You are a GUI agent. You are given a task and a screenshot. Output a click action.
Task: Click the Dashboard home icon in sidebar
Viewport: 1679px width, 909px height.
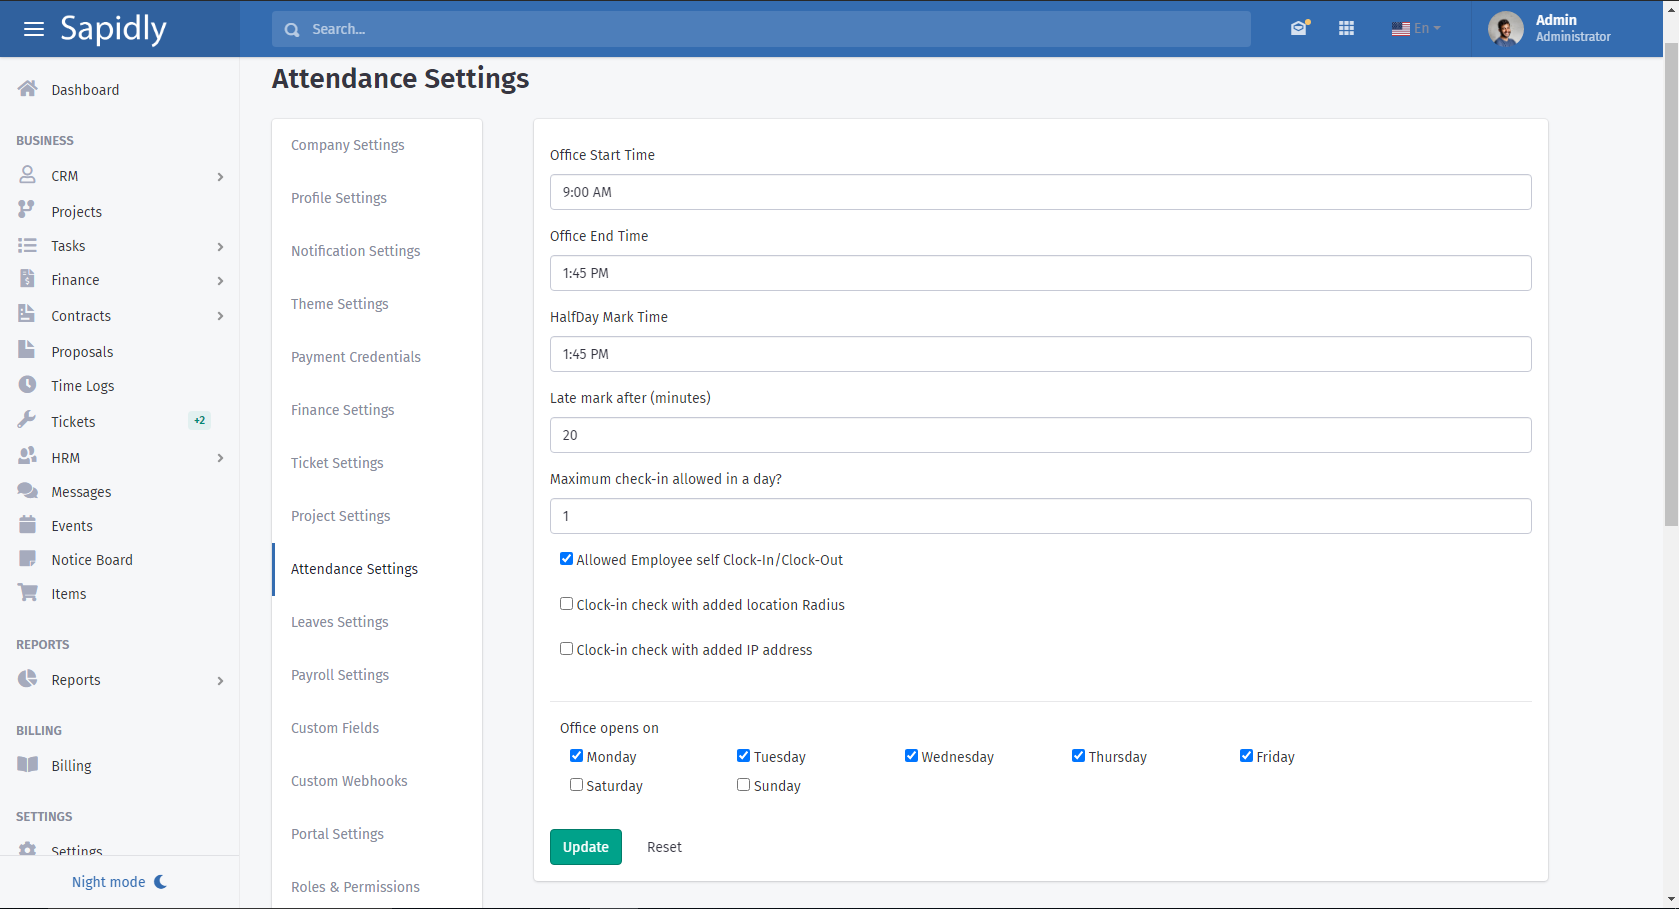click(28, 89)
